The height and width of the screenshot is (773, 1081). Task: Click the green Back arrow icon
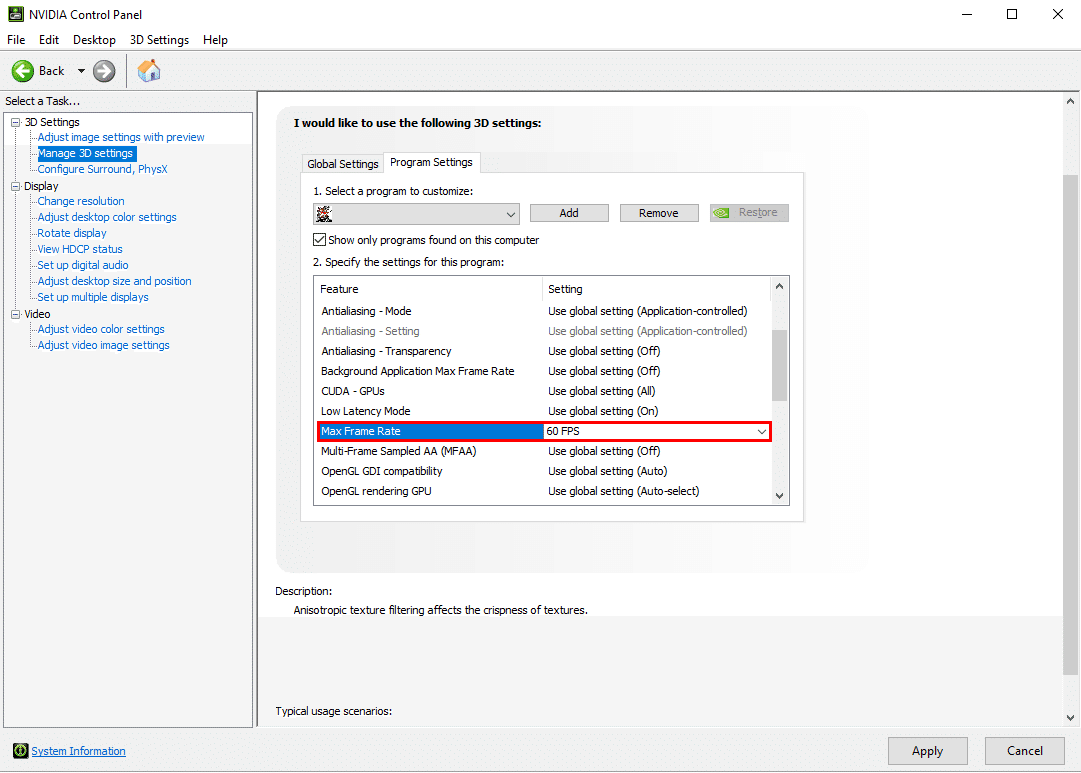click(x=23, y=71)
